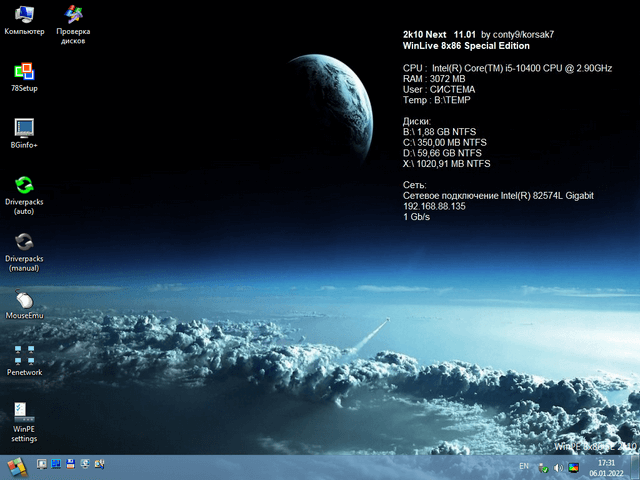
Task: Click the monitor quick-launch icon in taskbar
Action: tap(42, 464)
